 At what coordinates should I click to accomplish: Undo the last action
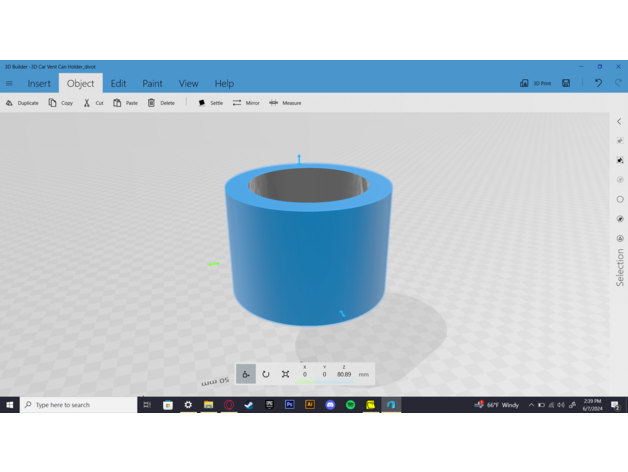[598, 83]
